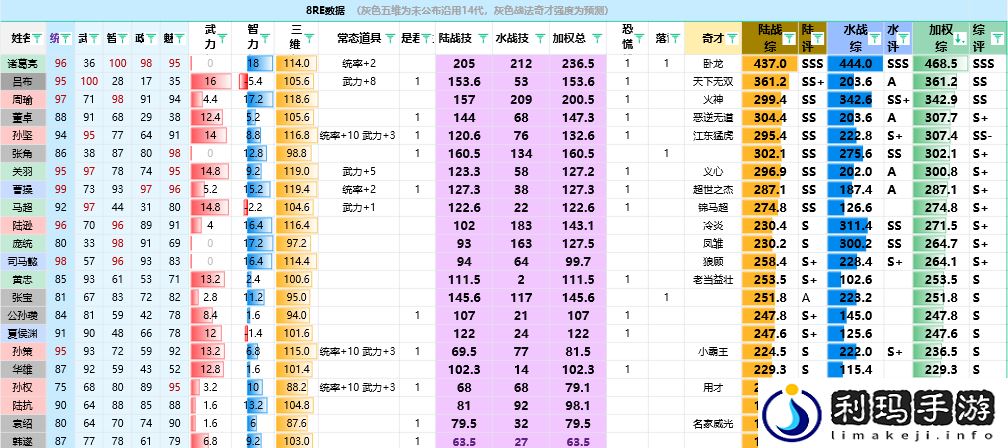Select the 庞统 name cell

tap(23, 244)
